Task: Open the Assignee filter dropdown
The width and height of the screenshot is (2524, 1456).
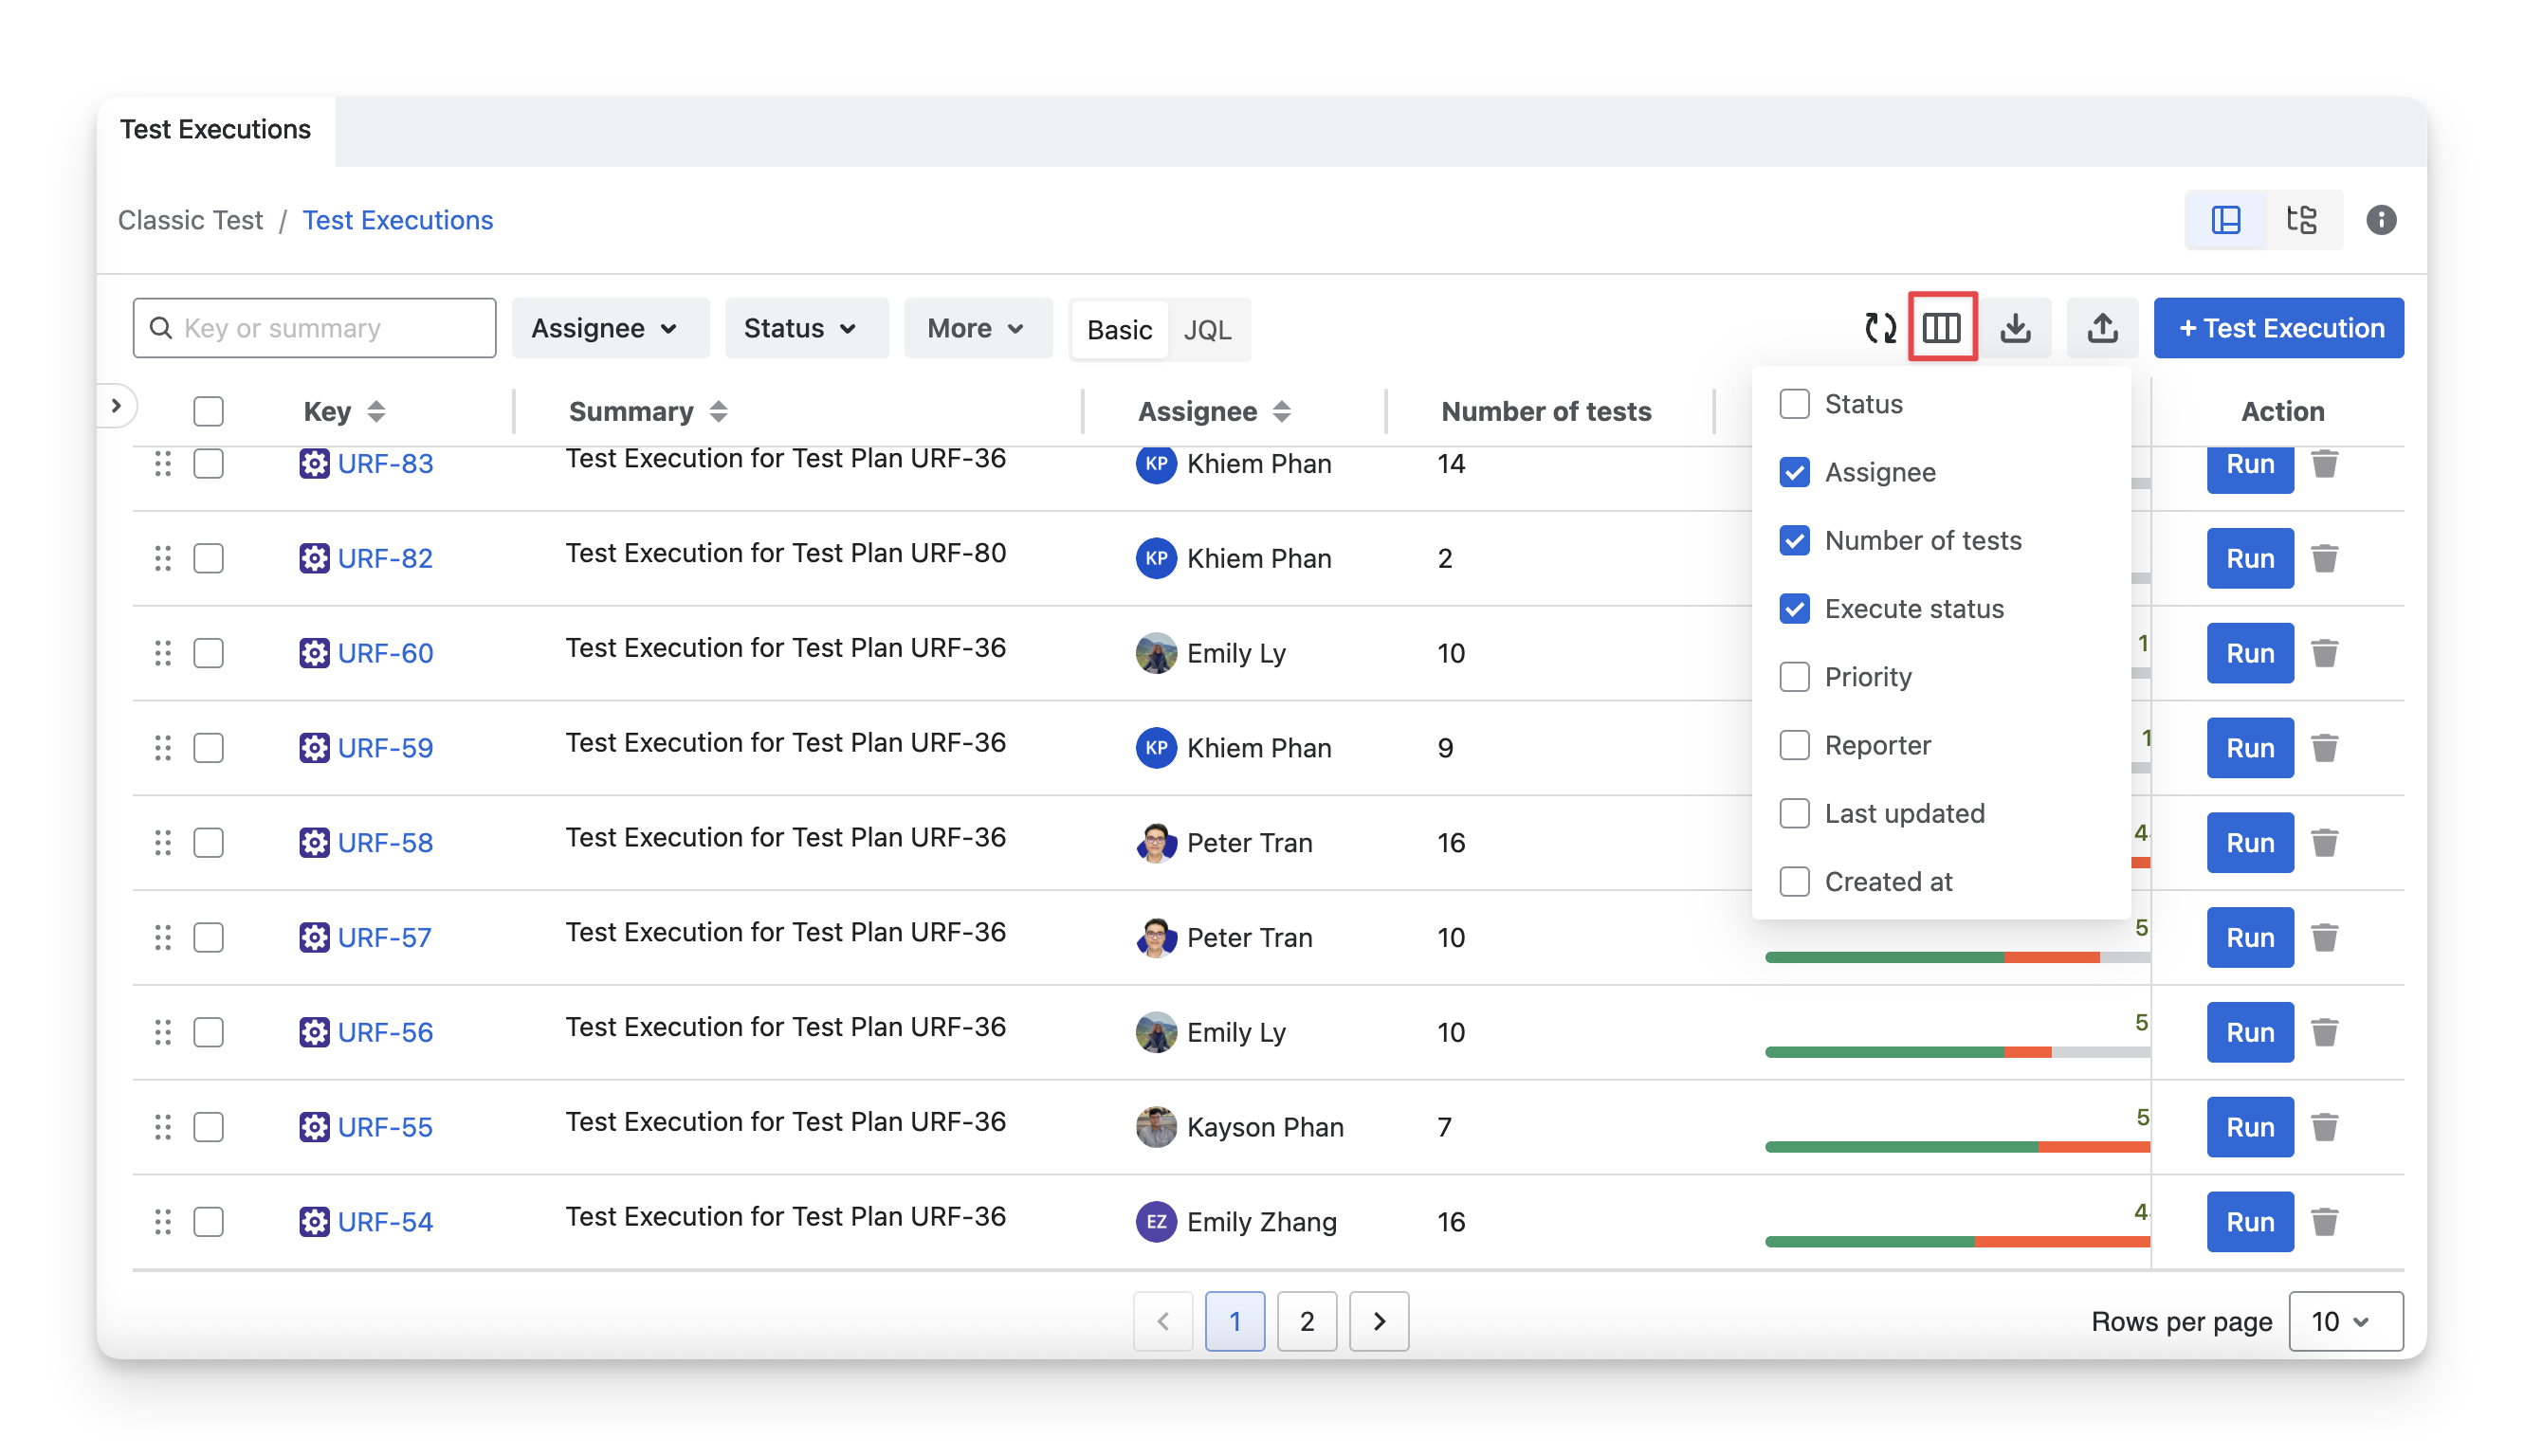Action: click(606, 328)
